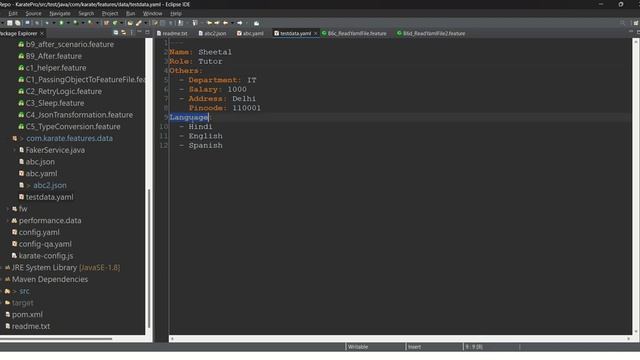Toggle Link with Editor in Package Explorer

click(x=123, y=33)
